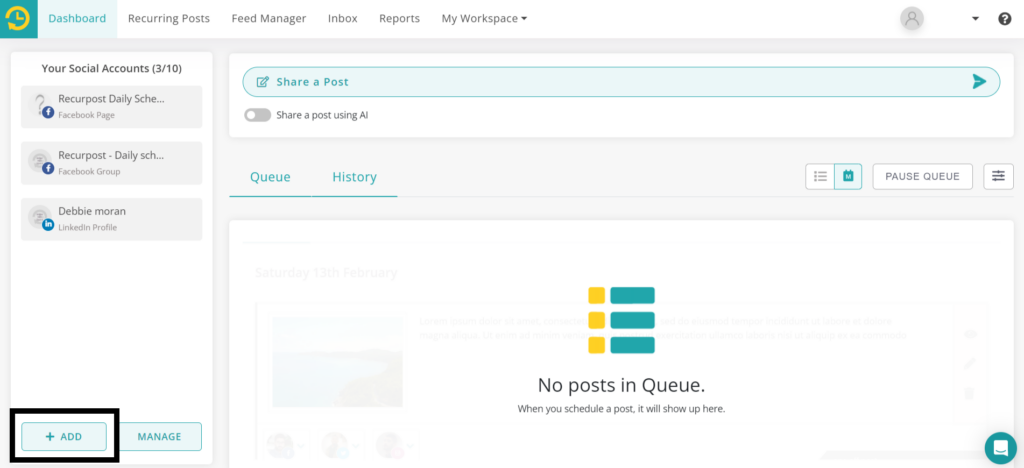View the Reports page
This screenshot has width=1024, height=468.
coord(399,19)
